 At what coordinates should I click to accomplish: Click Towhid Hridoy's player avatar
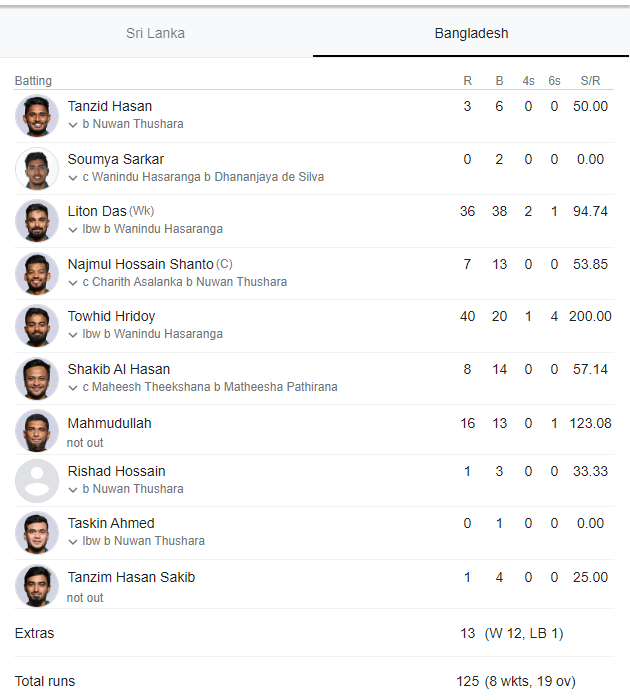[x=37, y=326]
